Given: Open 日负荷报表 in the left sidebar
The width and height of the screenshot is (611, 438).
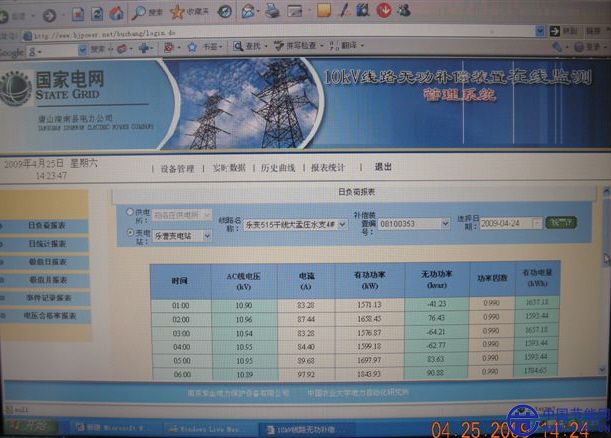Looking at the screenshot, I should [x=47, y=226].
